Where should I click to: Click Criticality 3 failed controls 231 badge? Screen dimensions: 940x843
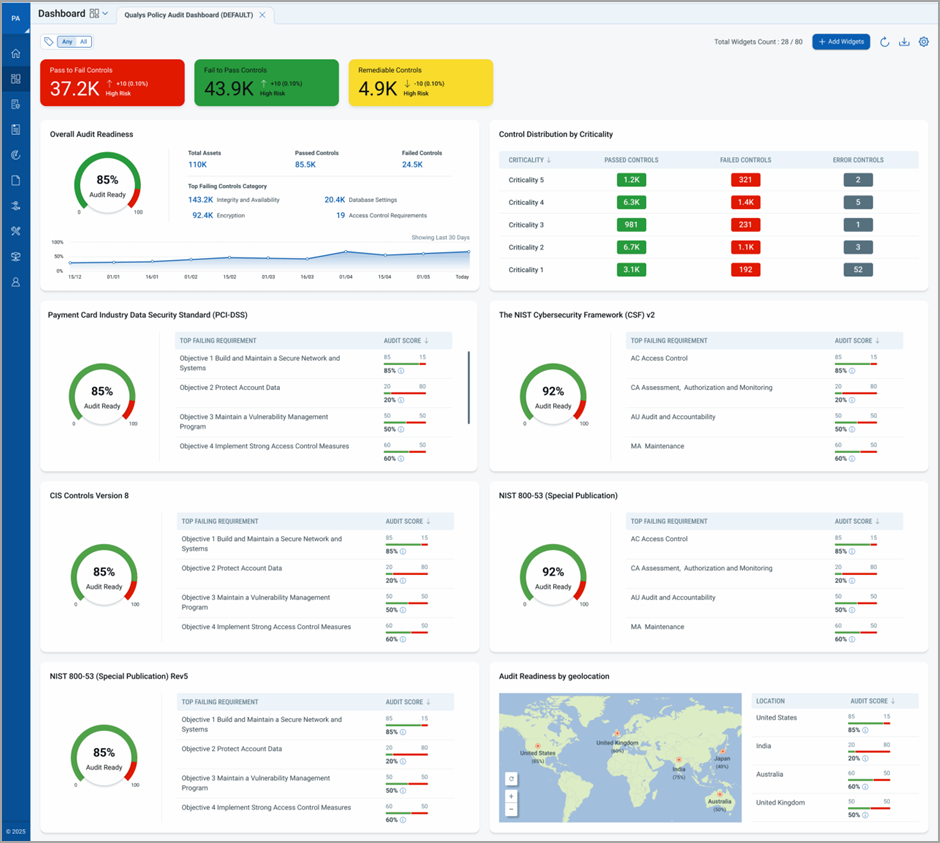pyautogui.click(x=745, y=225)
